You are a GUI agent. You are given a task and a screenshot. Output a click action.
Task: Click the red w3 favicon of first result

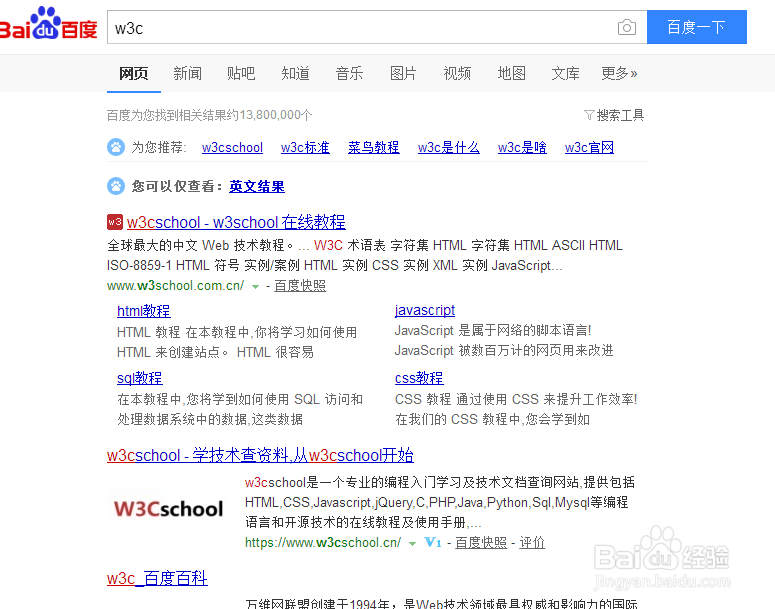pyautogui.click(x=115, y=222)
